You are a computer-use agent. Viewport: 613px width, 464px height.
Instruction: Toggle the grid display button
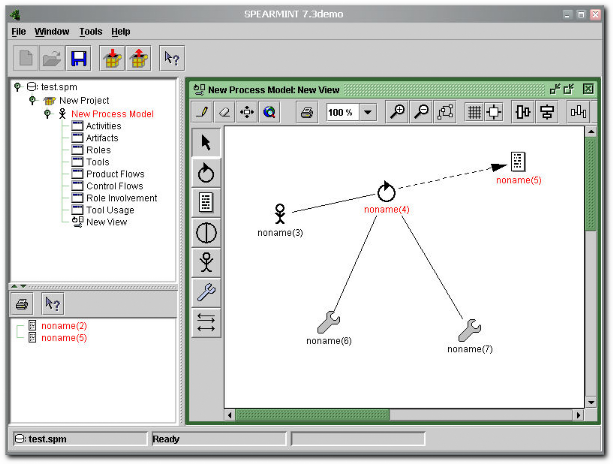click(474, 112)
